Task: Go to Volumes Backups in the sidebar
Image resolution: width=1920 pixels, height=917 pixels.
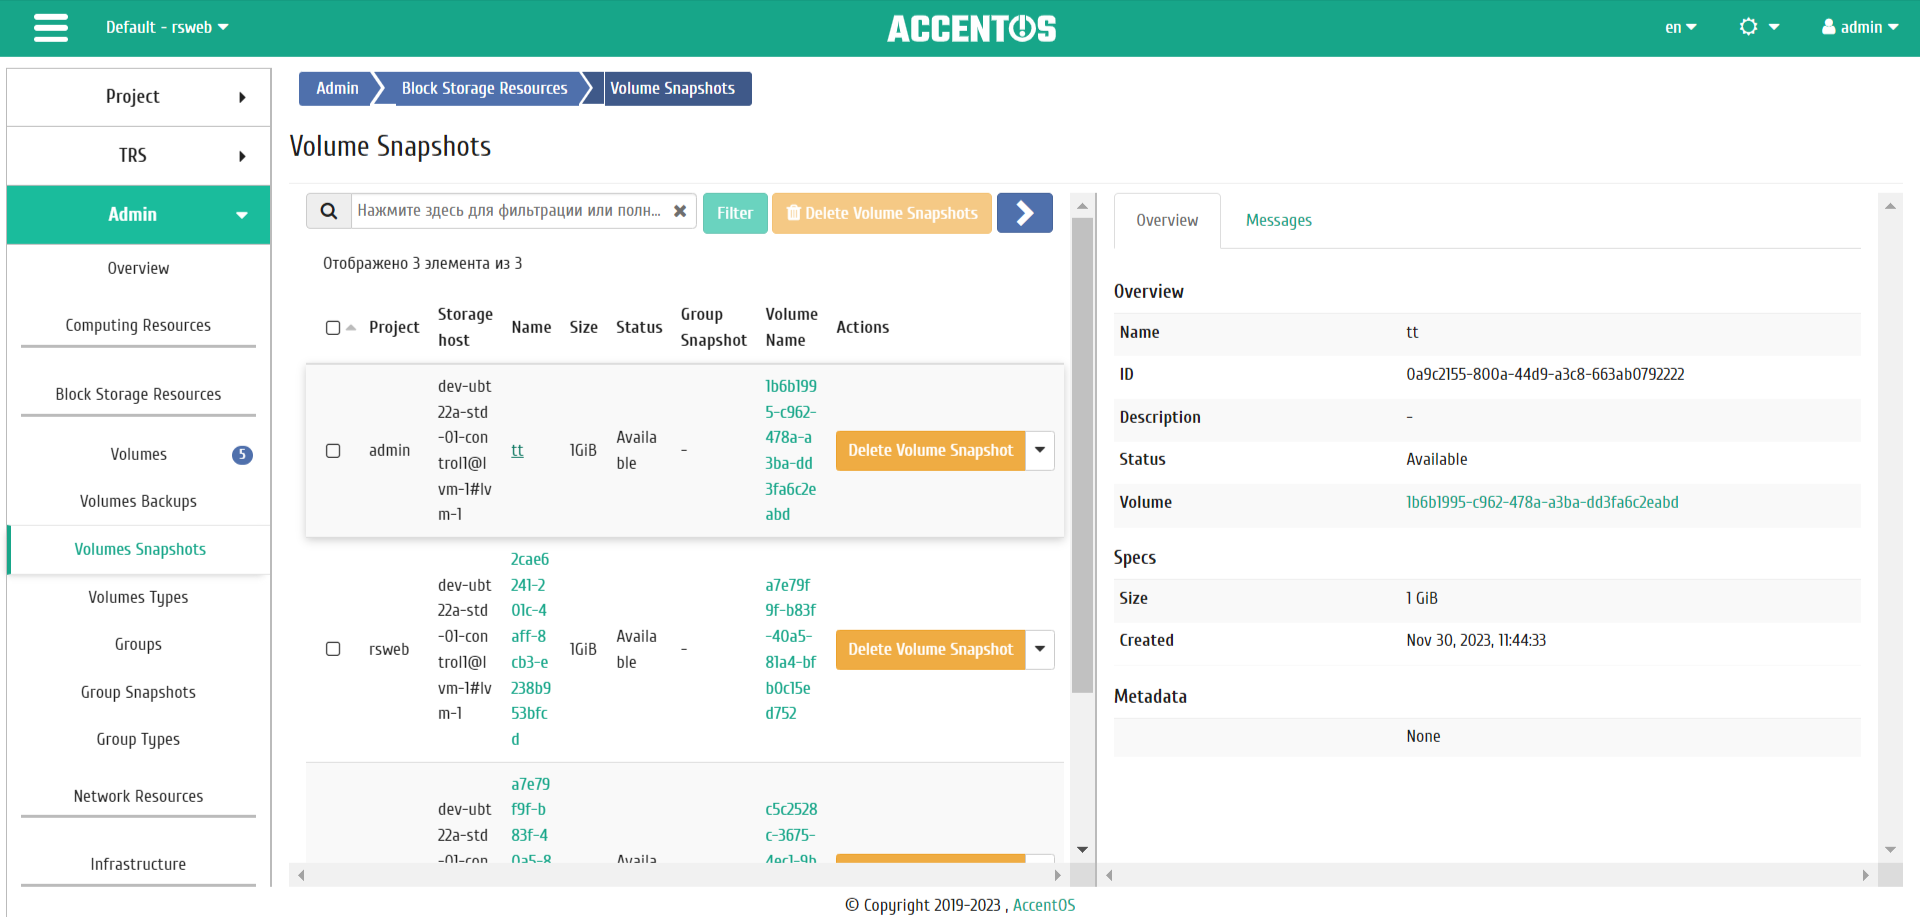Action: pyautogui.click(x=139, y=501)
